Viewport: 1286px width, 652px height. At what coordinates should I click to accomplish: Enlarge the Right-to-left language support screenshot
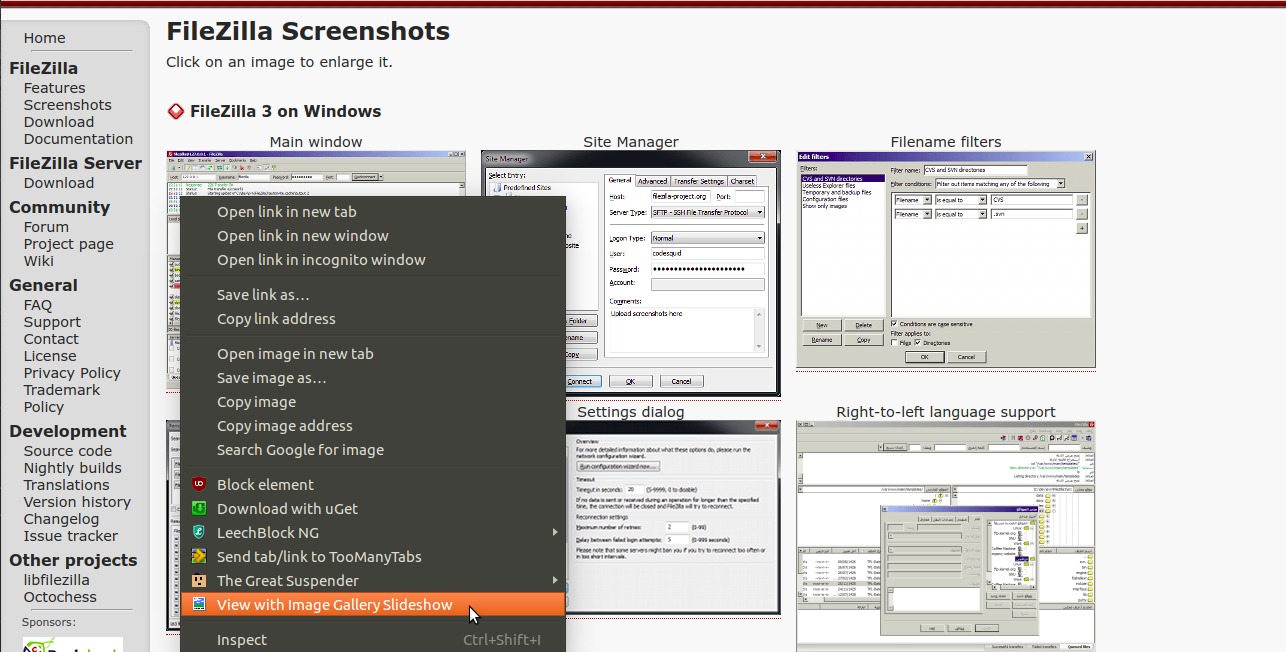[x=946, y=536]
